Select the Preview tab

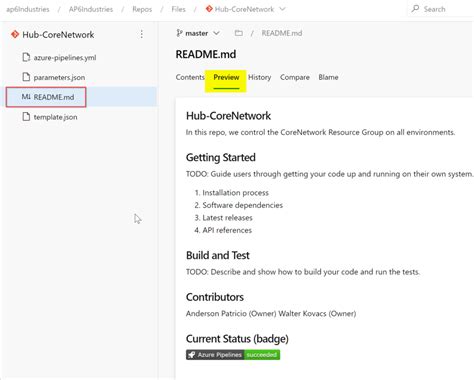coord(226,77)
